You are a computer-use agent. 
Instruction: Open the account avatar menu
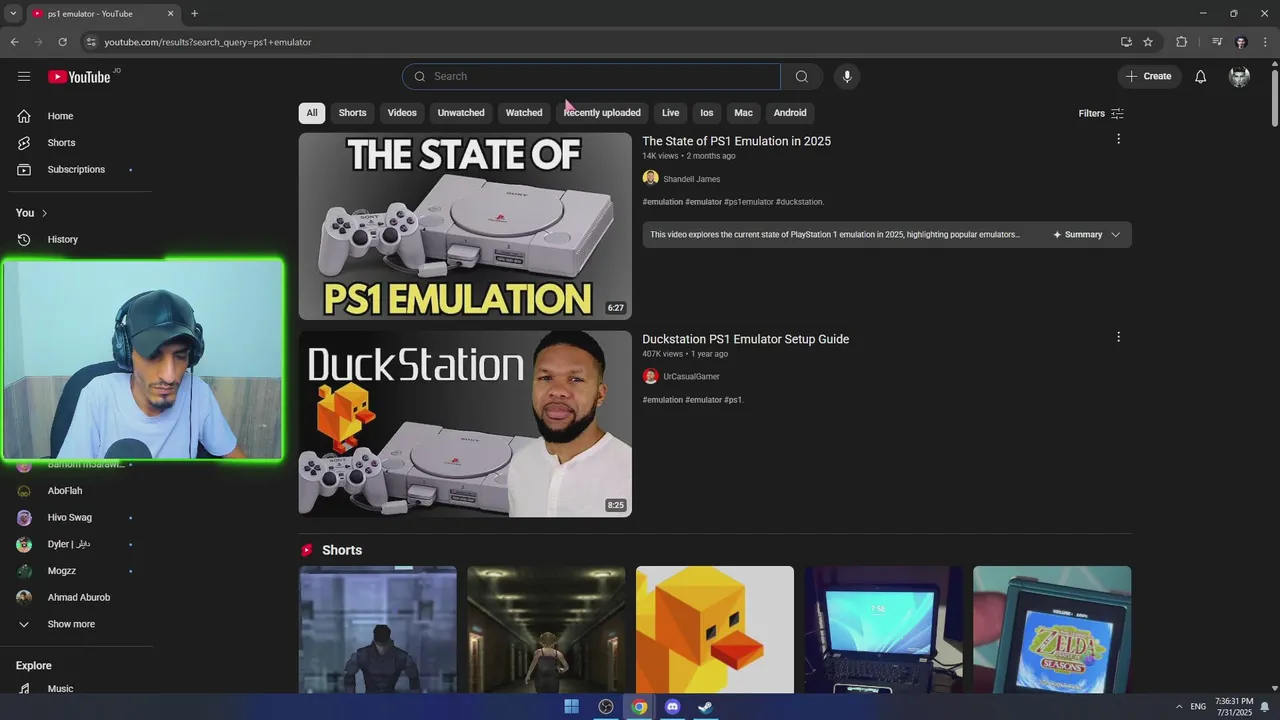pyautogui.click(x=1239, y=77)
